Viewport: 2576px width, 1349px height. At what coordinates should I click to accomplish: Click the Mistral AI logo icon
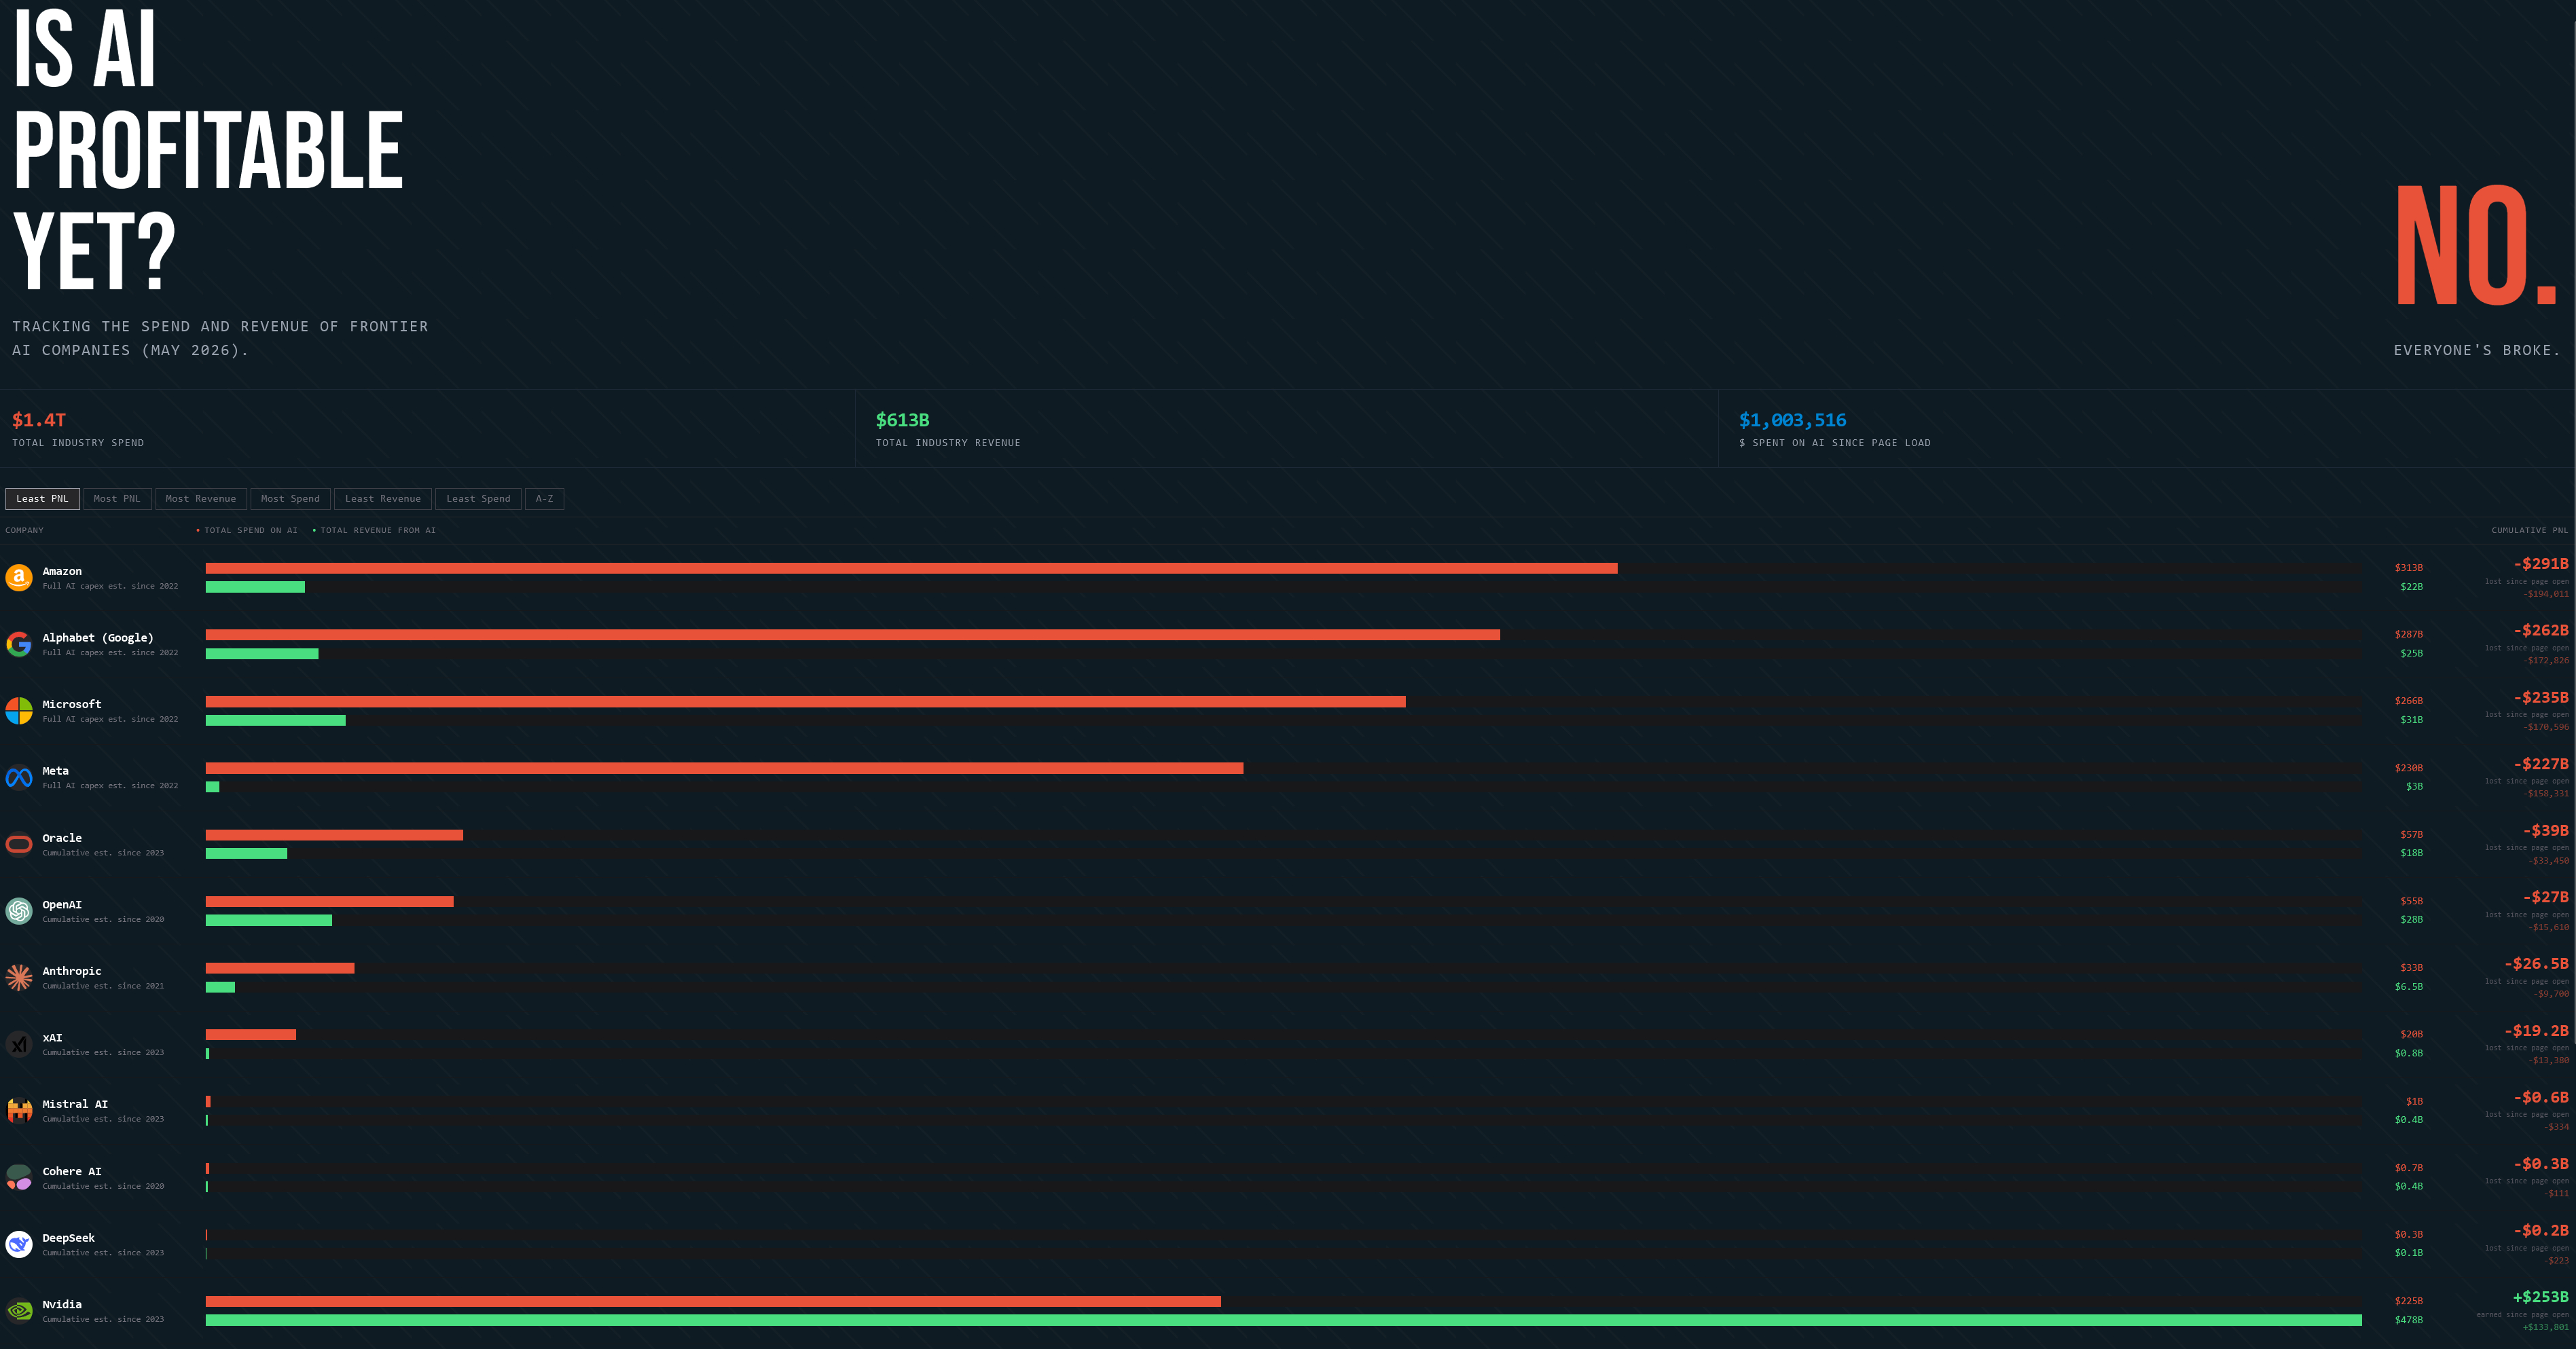(x=19, y=1111)
